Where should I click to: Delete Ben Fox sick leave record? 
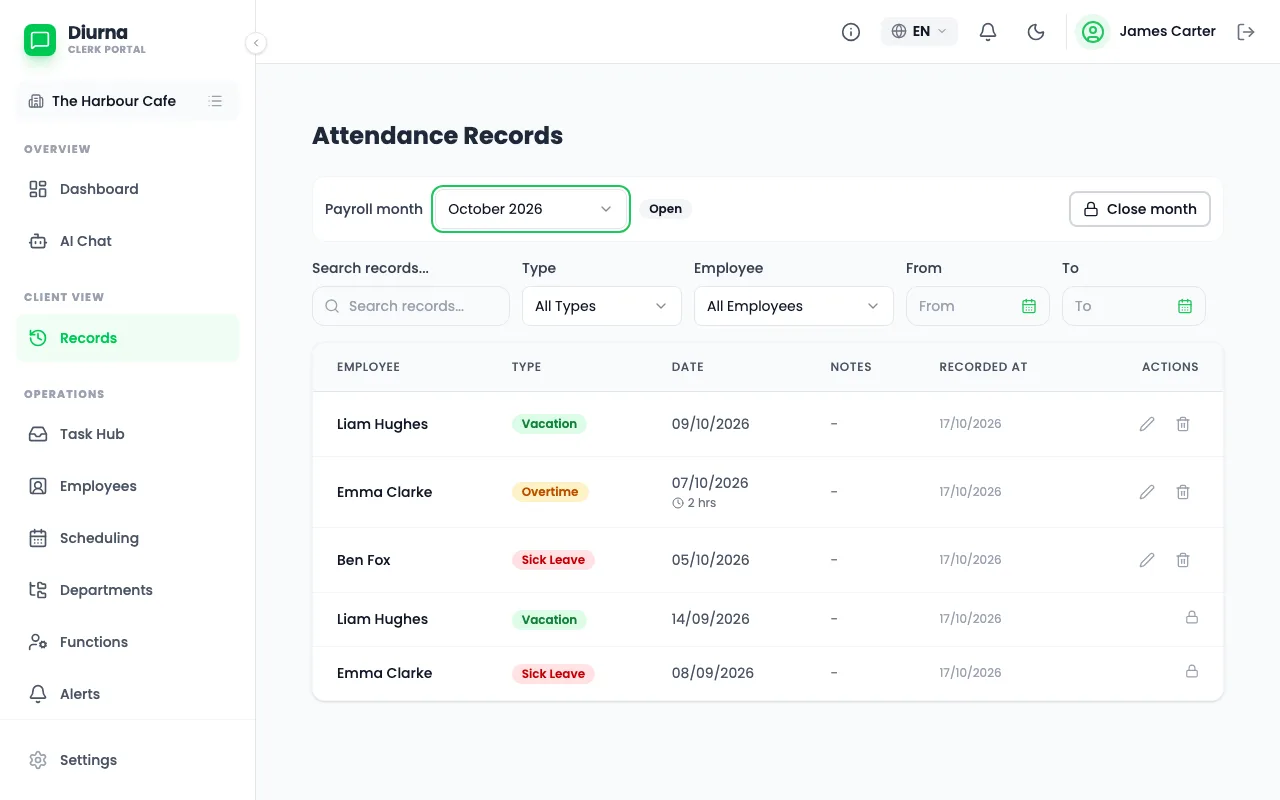1183,560
